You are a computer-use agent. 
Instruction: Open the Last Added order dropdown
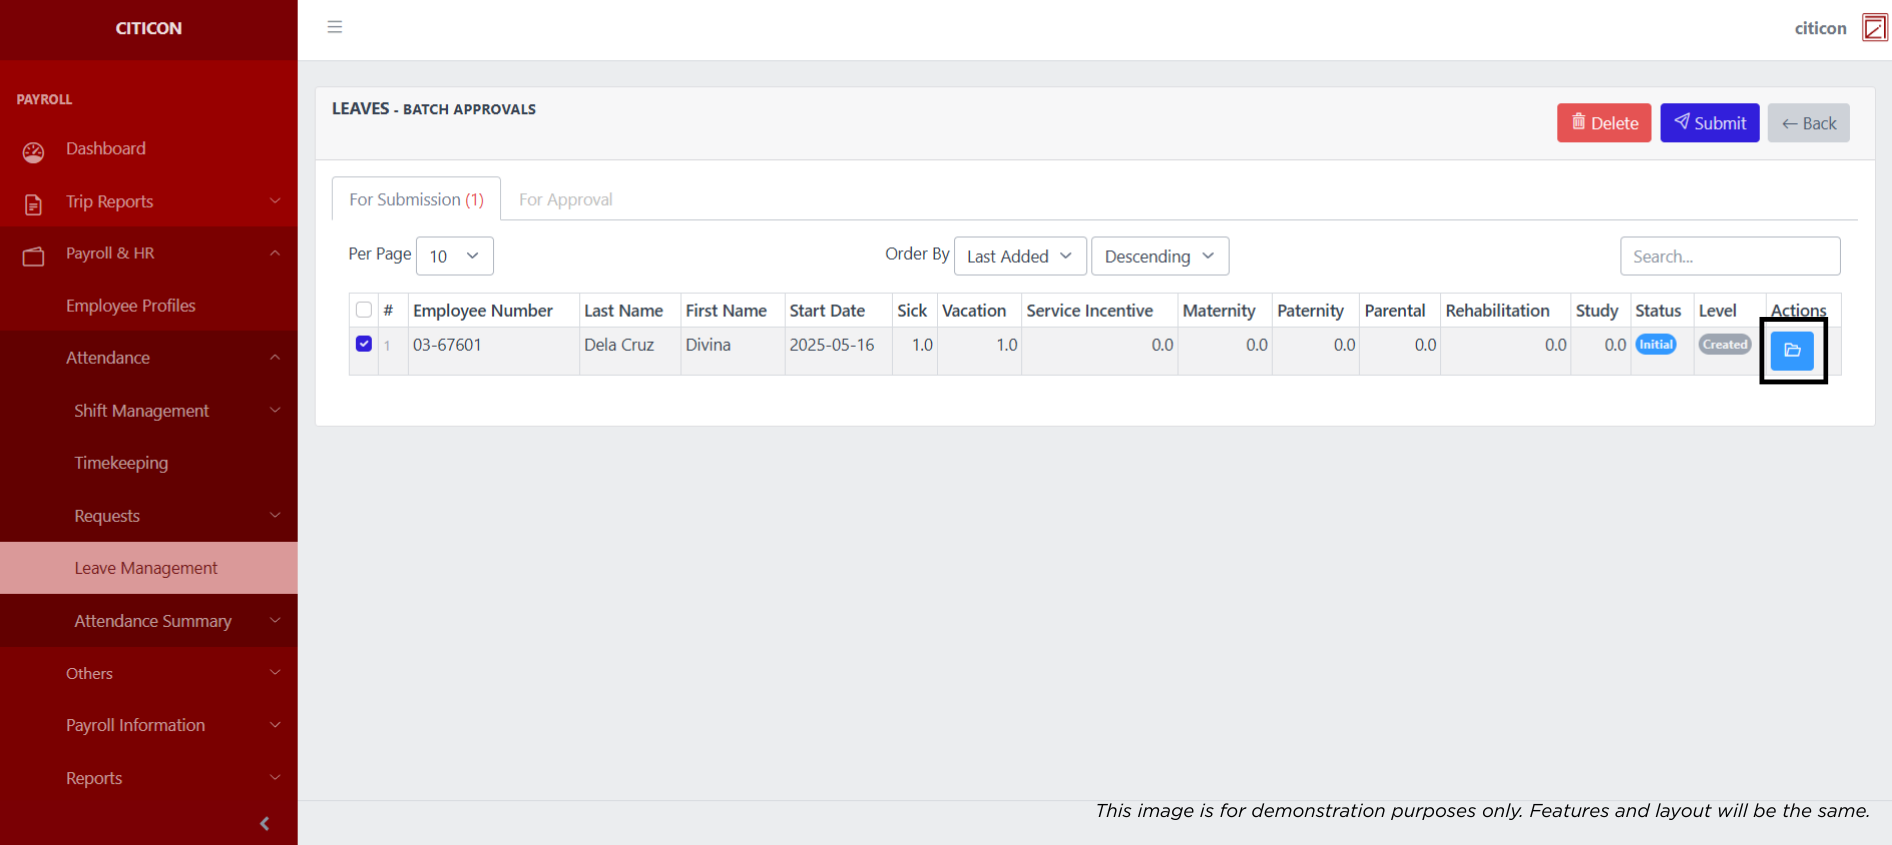click(x=1019, y=256)
